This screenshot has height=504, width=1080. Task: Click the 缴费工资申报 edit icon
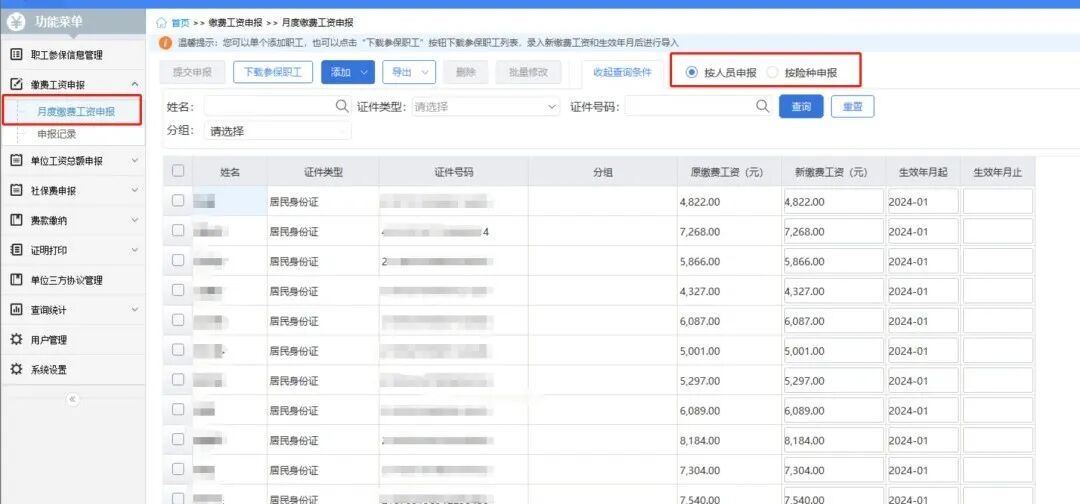(x=17, y=85)
